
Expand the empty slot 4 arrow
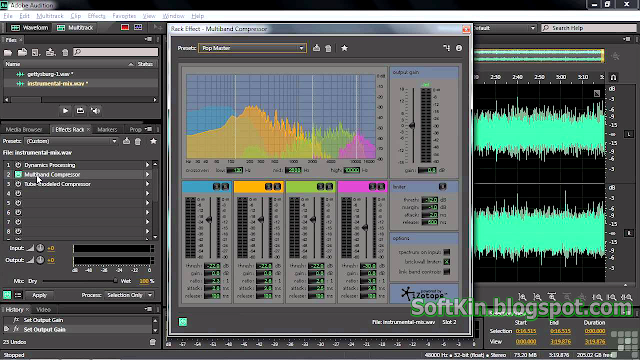click(x=147, y=193)
